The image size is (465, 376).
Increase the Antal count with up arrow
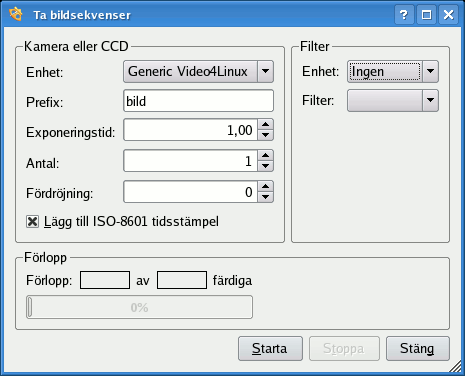265,156
